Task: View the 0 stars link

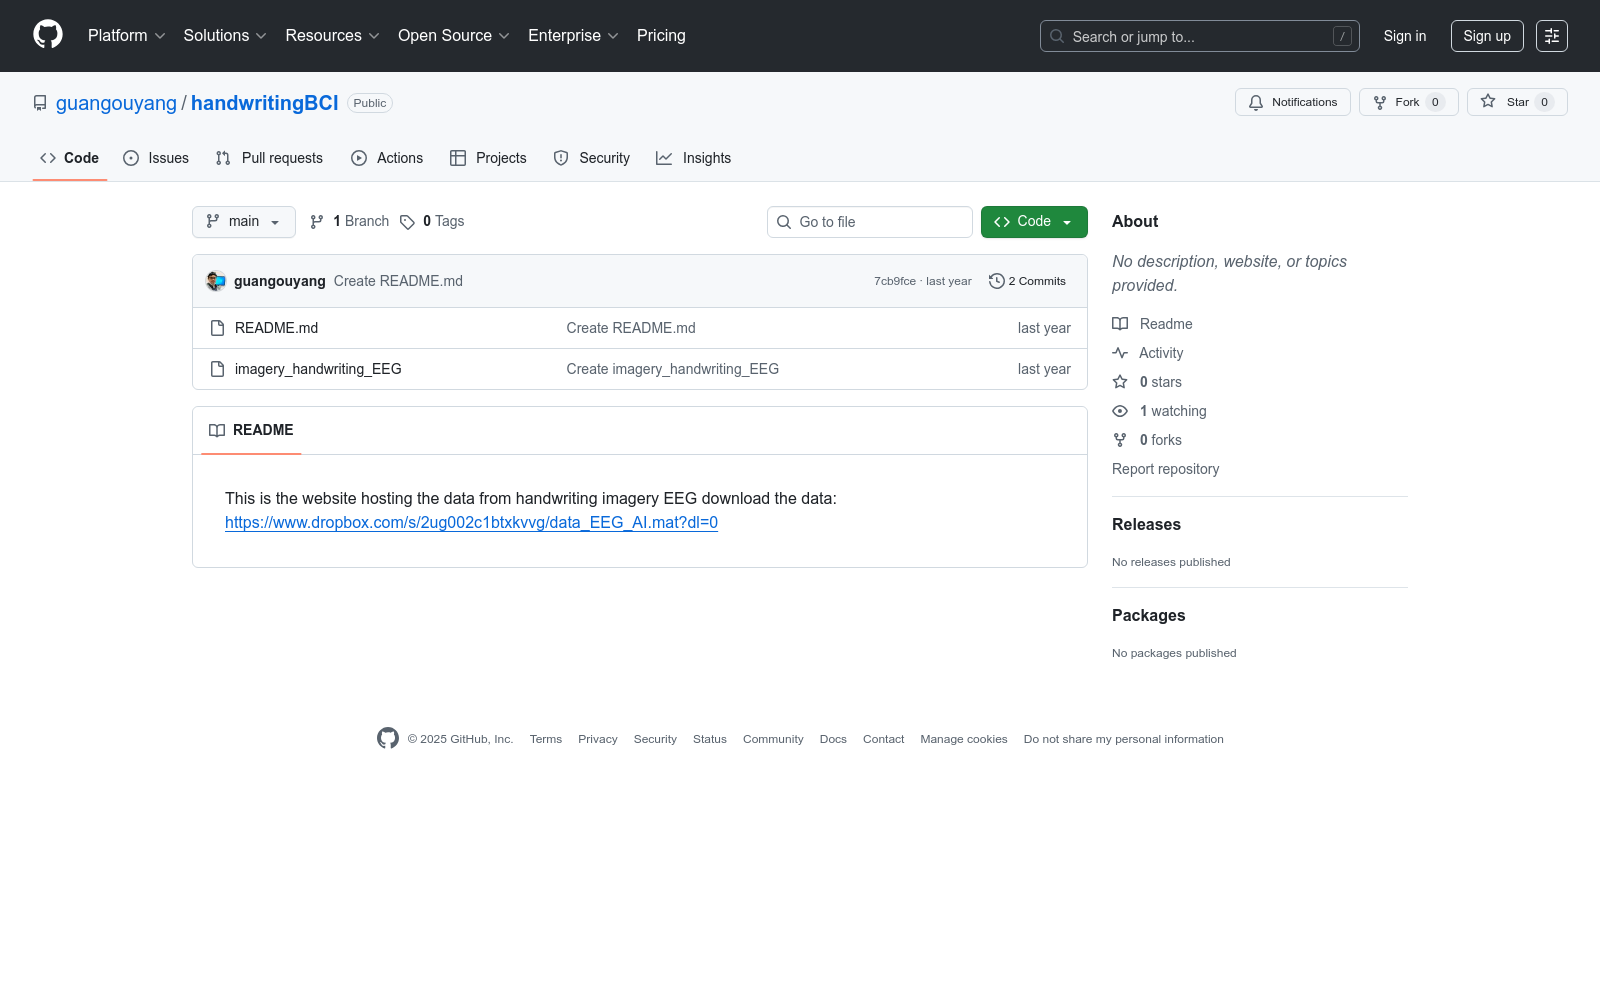Action: coord(1147,382)
